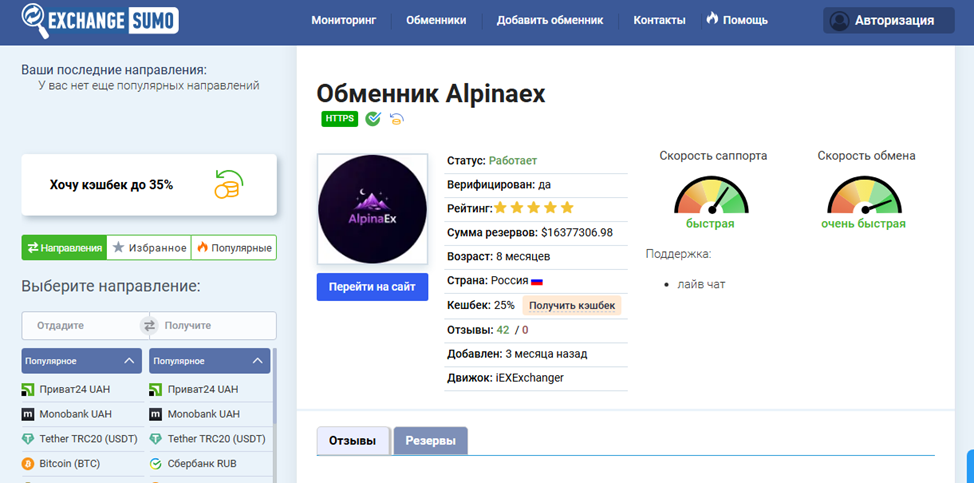
Task: Click the support speed gauge
Action: [712, 195]
